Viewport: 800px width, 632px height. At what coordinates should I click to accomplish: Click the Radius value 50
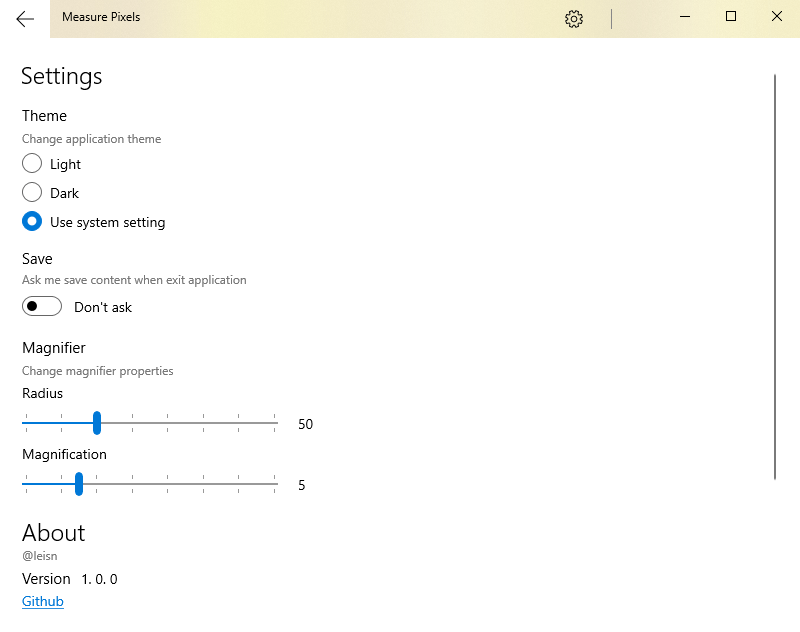coord(305,424)
